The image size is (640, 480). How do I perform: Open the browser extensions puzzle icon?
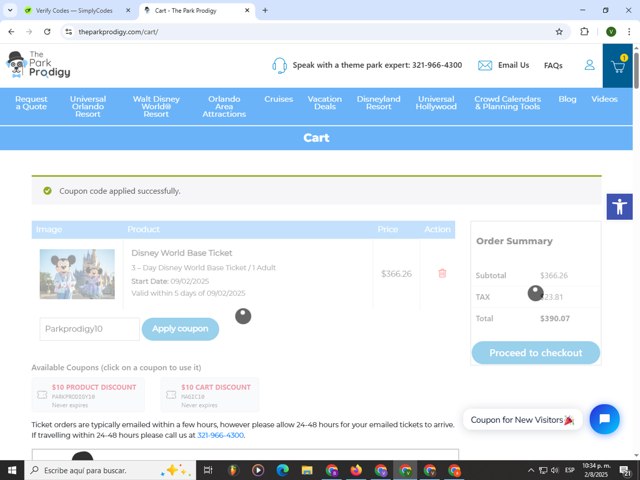(x=584, y=32)
